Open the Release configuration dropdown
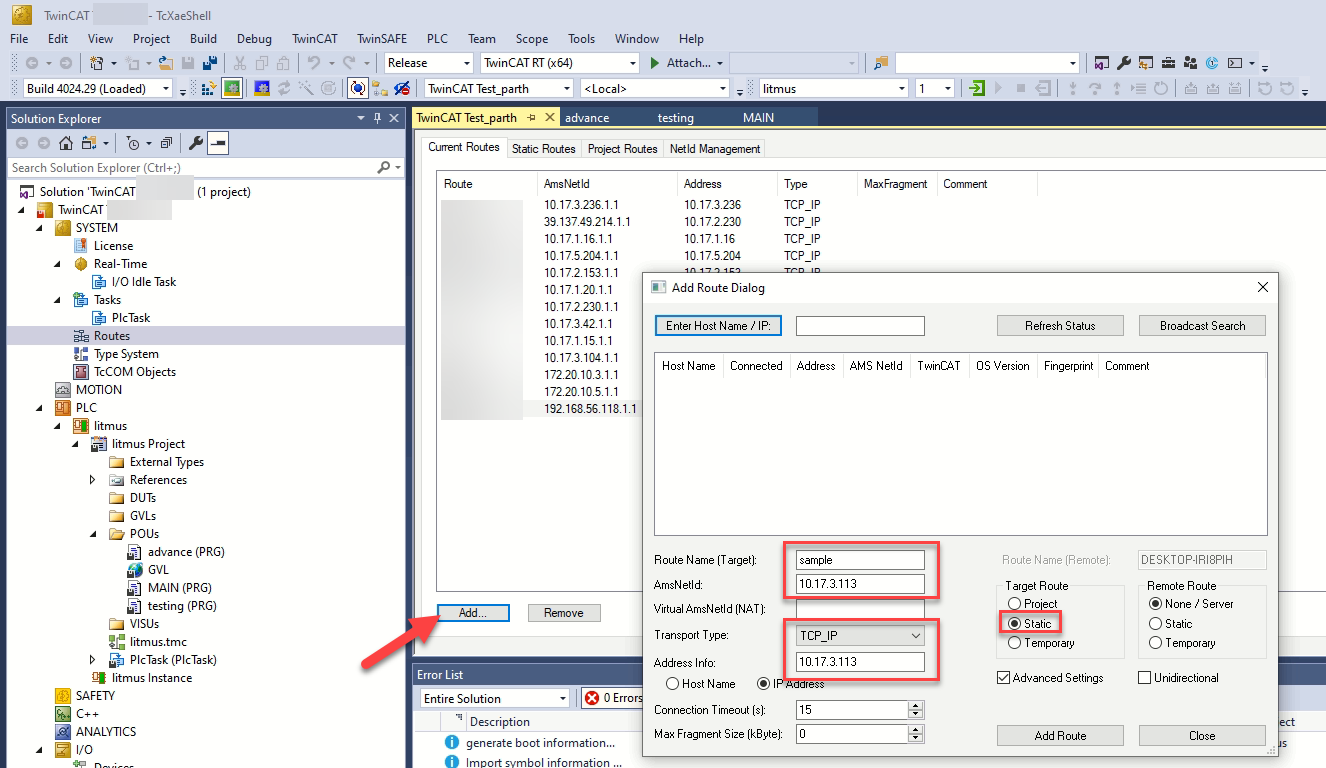 click(x=428, y=63)
